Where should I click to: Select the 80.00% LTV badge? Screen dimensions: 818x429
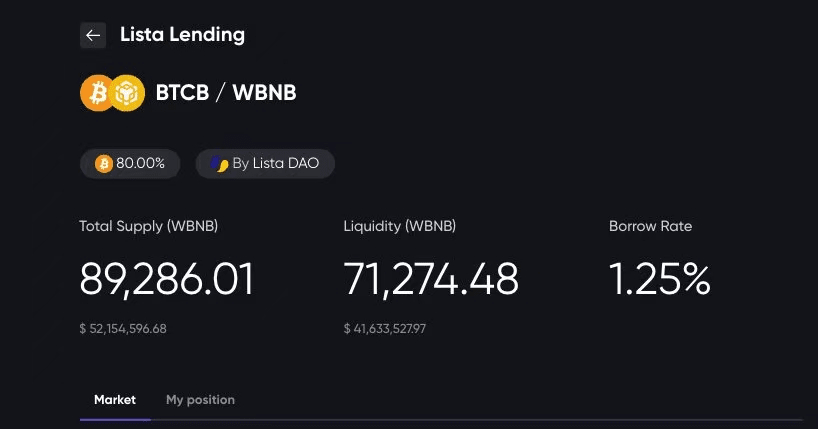coord(130,164)
